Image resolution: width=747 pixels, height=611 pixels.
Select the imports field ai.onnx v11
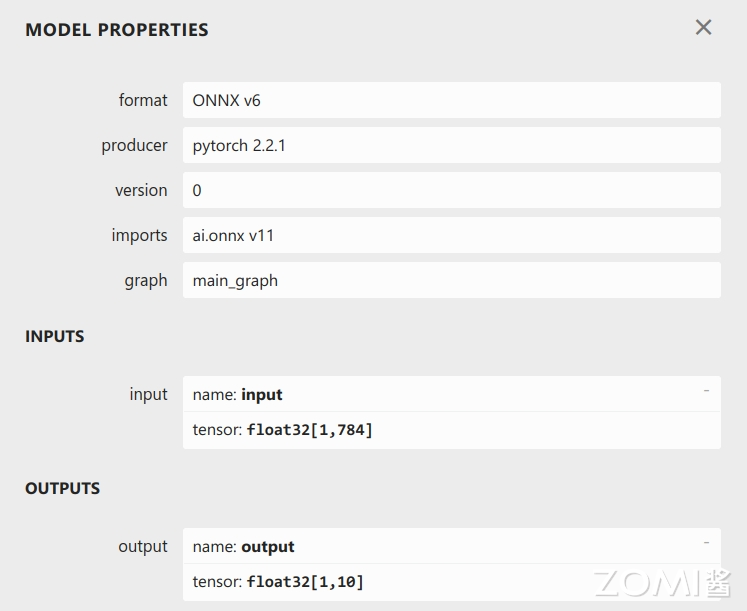pyautogui.click(x=451, y=235)
